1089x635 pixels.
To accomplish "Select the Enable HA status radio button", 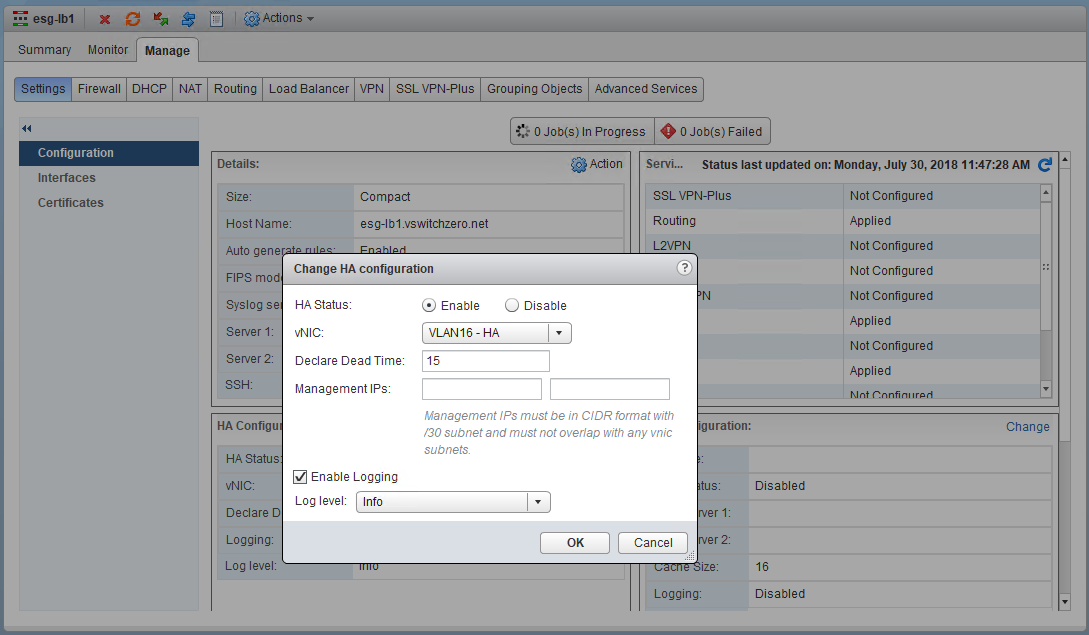I will 429,306.
